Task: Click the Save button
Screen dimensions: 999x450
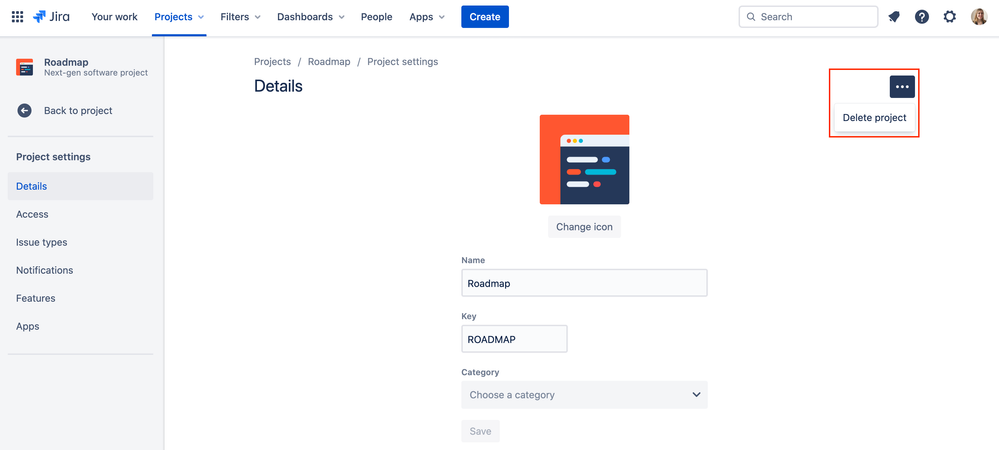Action: point(480,432)
